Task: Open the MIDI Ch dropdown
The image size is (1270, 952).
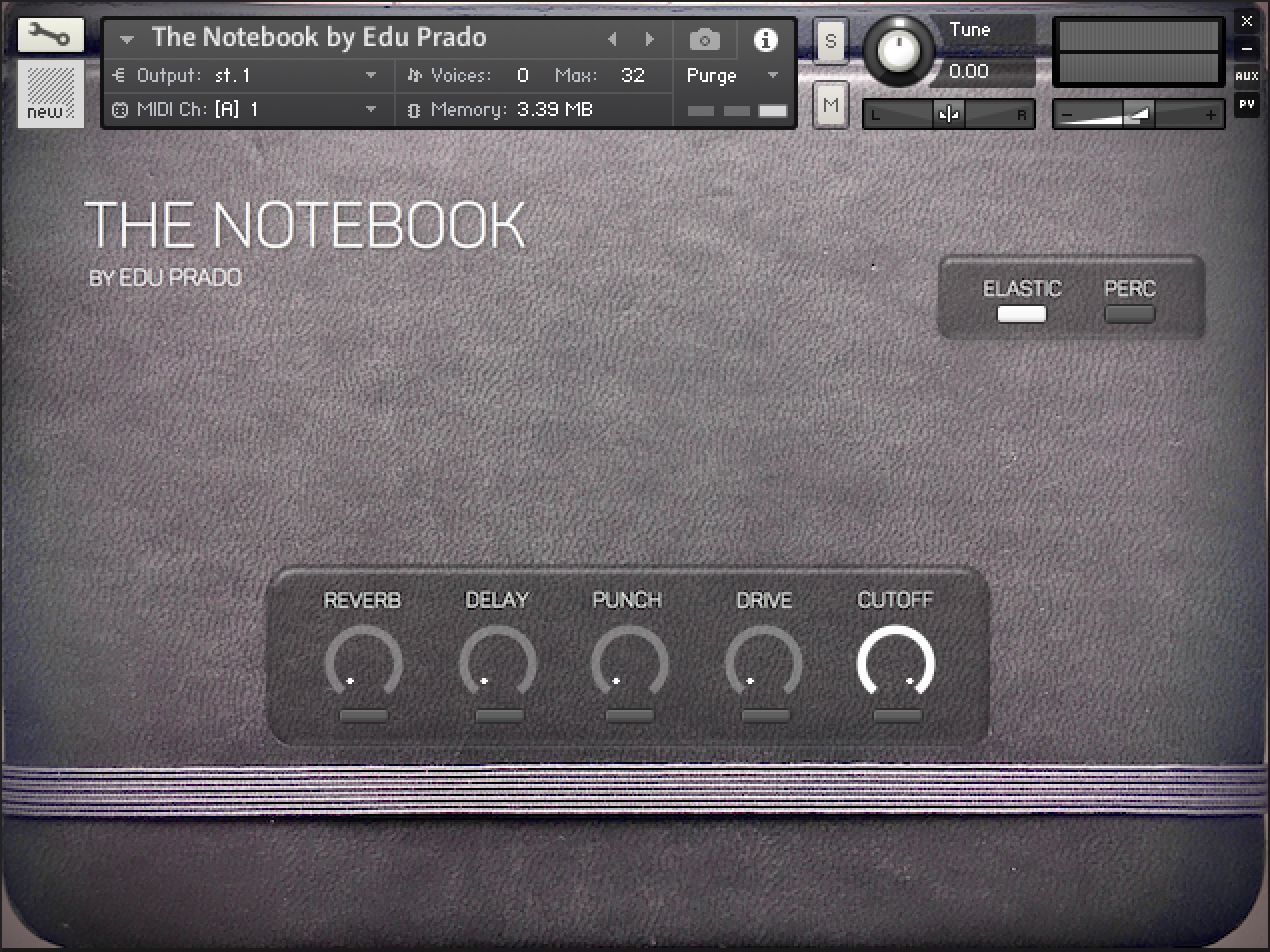Action: (x=371, y=109)
